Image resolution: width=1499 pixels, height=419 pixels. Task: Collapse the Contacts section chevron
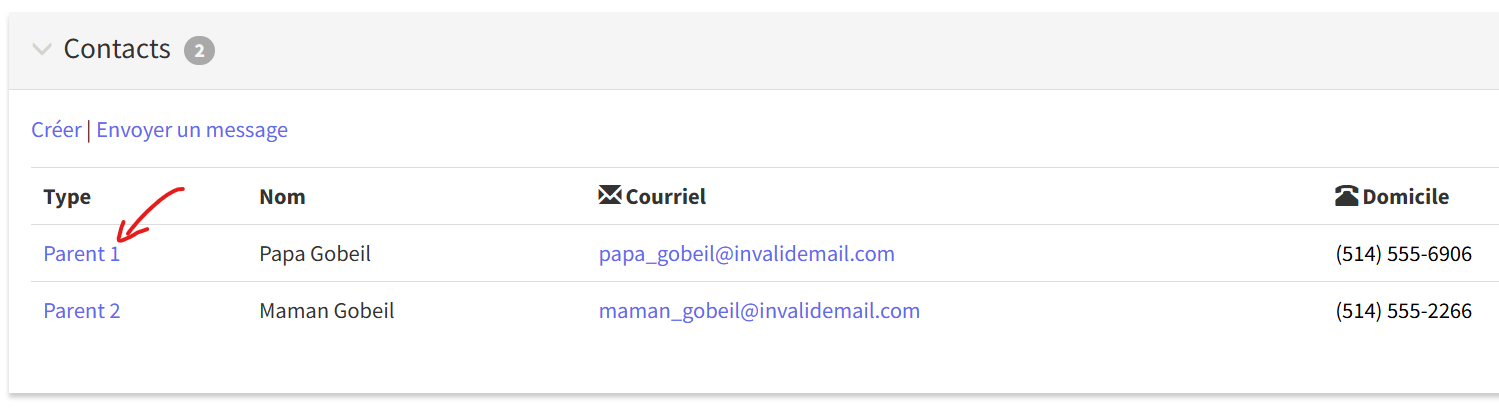pyautogui.click(x=42, y=49)
